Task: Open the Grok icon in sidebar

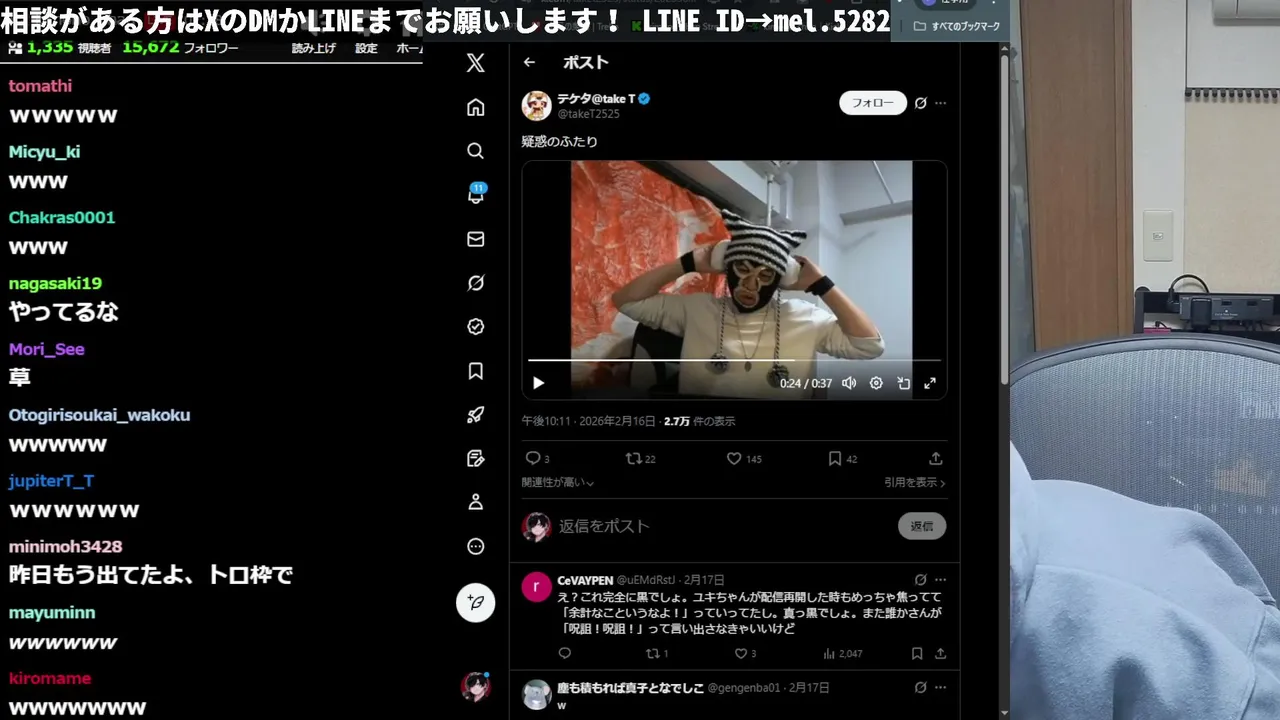Action: [476, 283]
